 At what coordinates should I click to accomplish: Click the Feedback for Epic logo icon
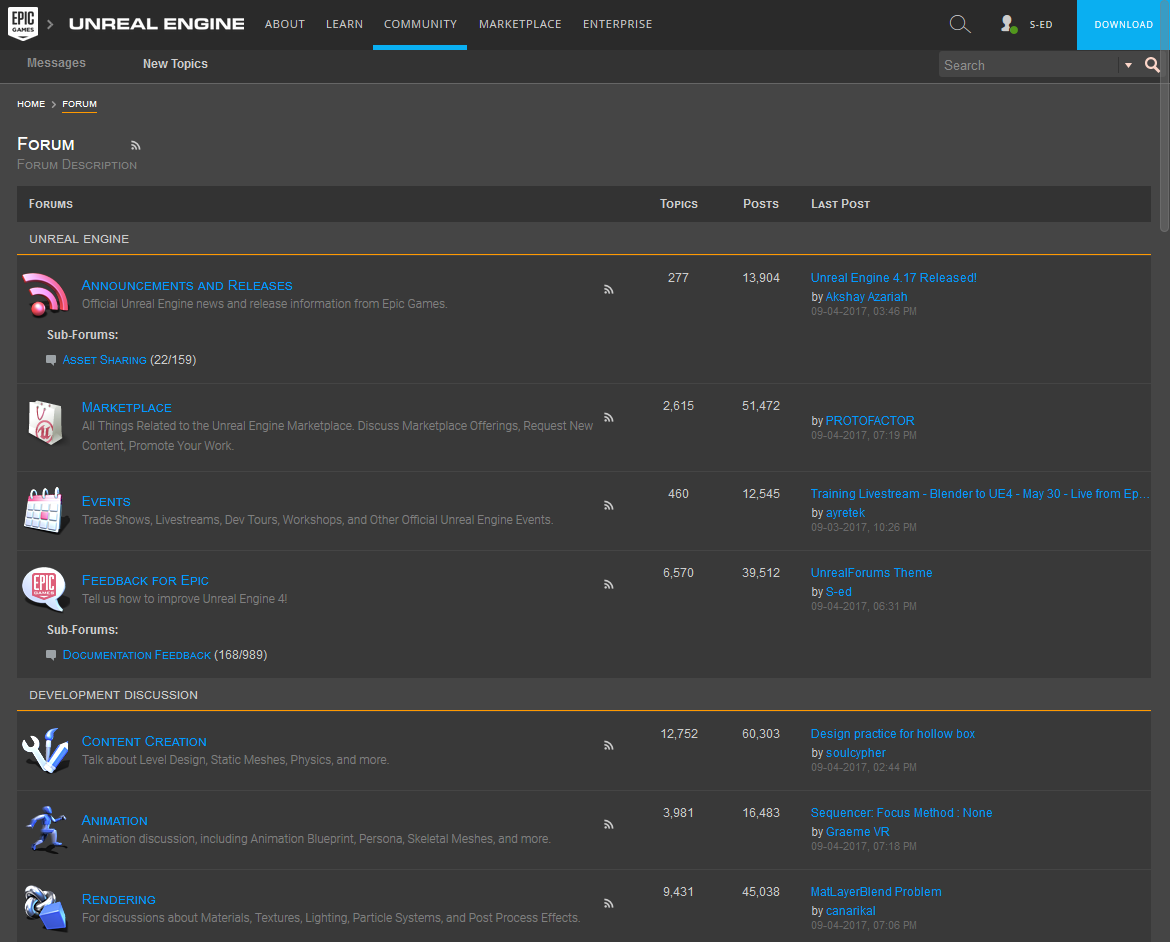pyautogui.click(x=44, y=589)
